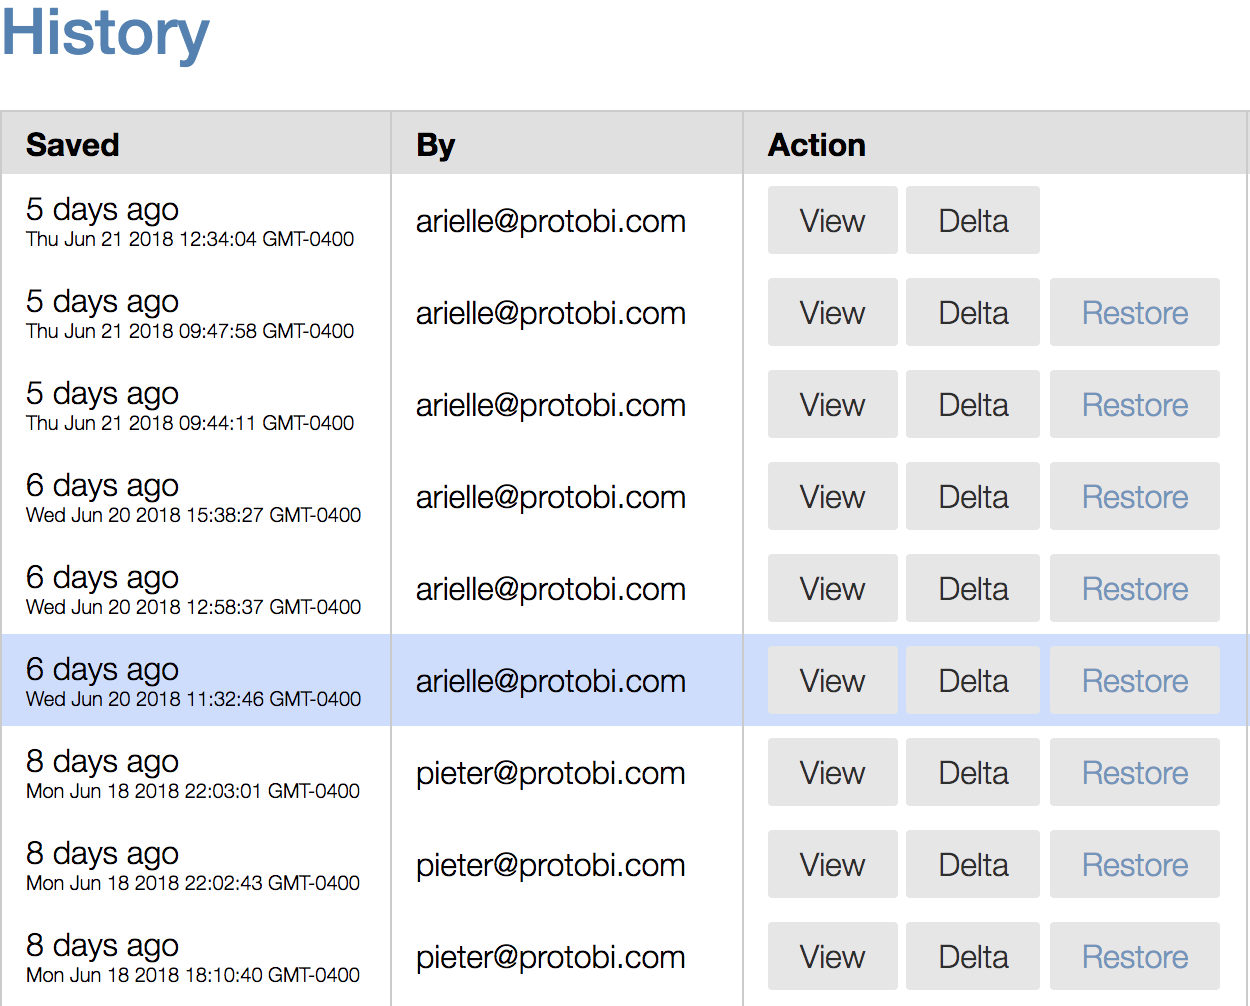Click "6 days ago" in the highlighted row
The height and width of the screenshot is (1006, 1250).
[102, 670]
